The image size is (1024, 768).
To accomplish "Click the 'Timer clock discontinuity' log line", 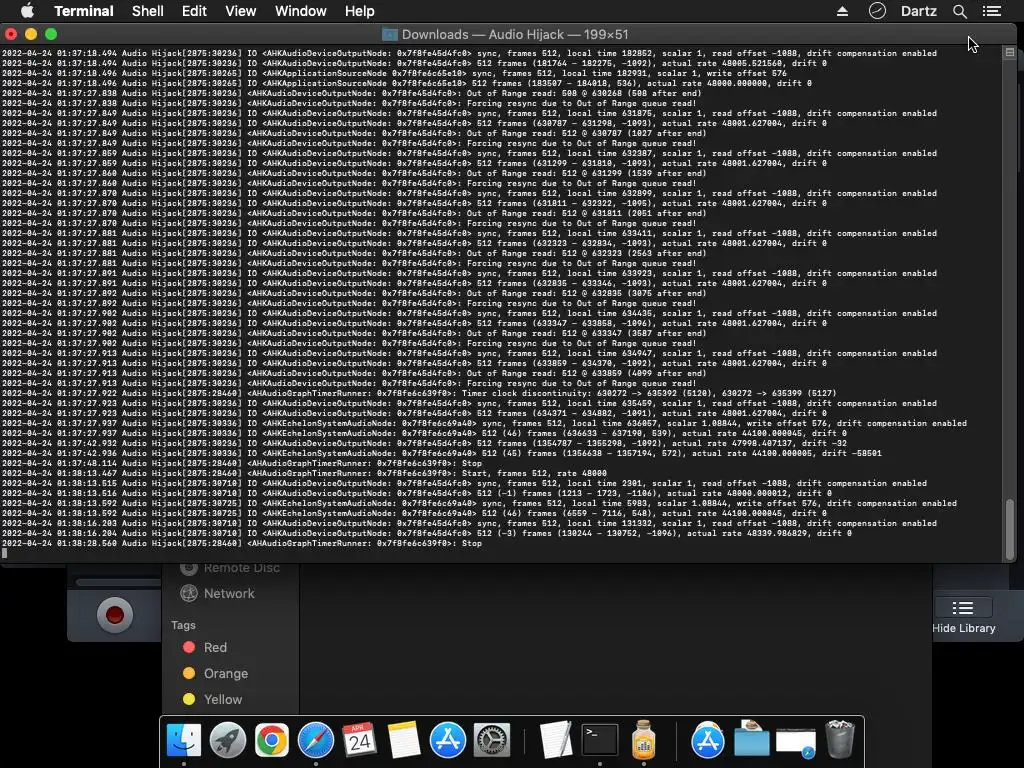I will (x=419, y=393).
